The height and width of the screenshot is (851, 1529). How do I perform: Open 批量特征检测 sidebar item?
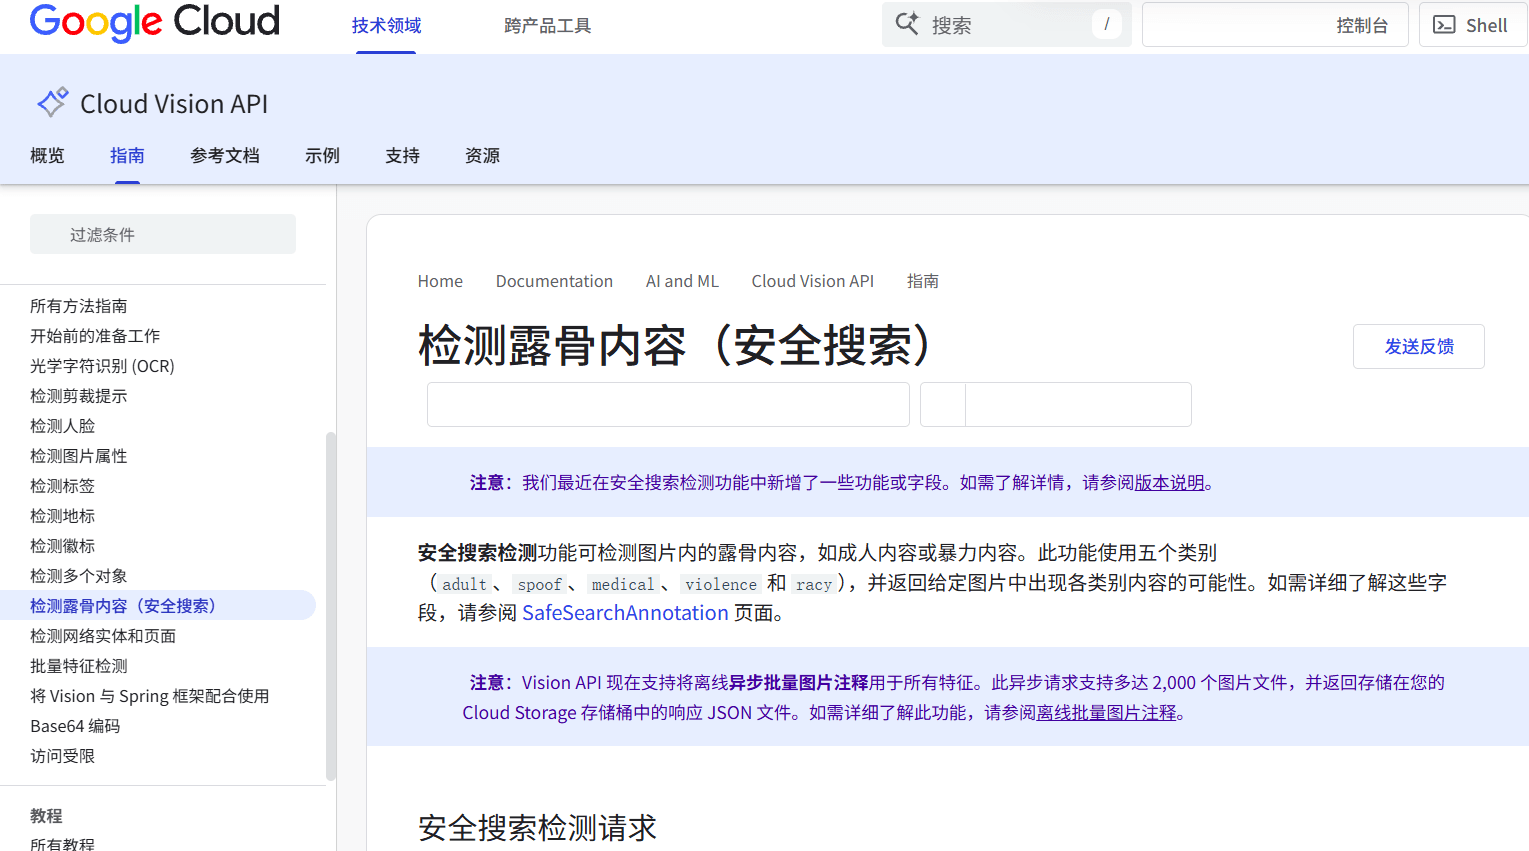tap(79, 666)
